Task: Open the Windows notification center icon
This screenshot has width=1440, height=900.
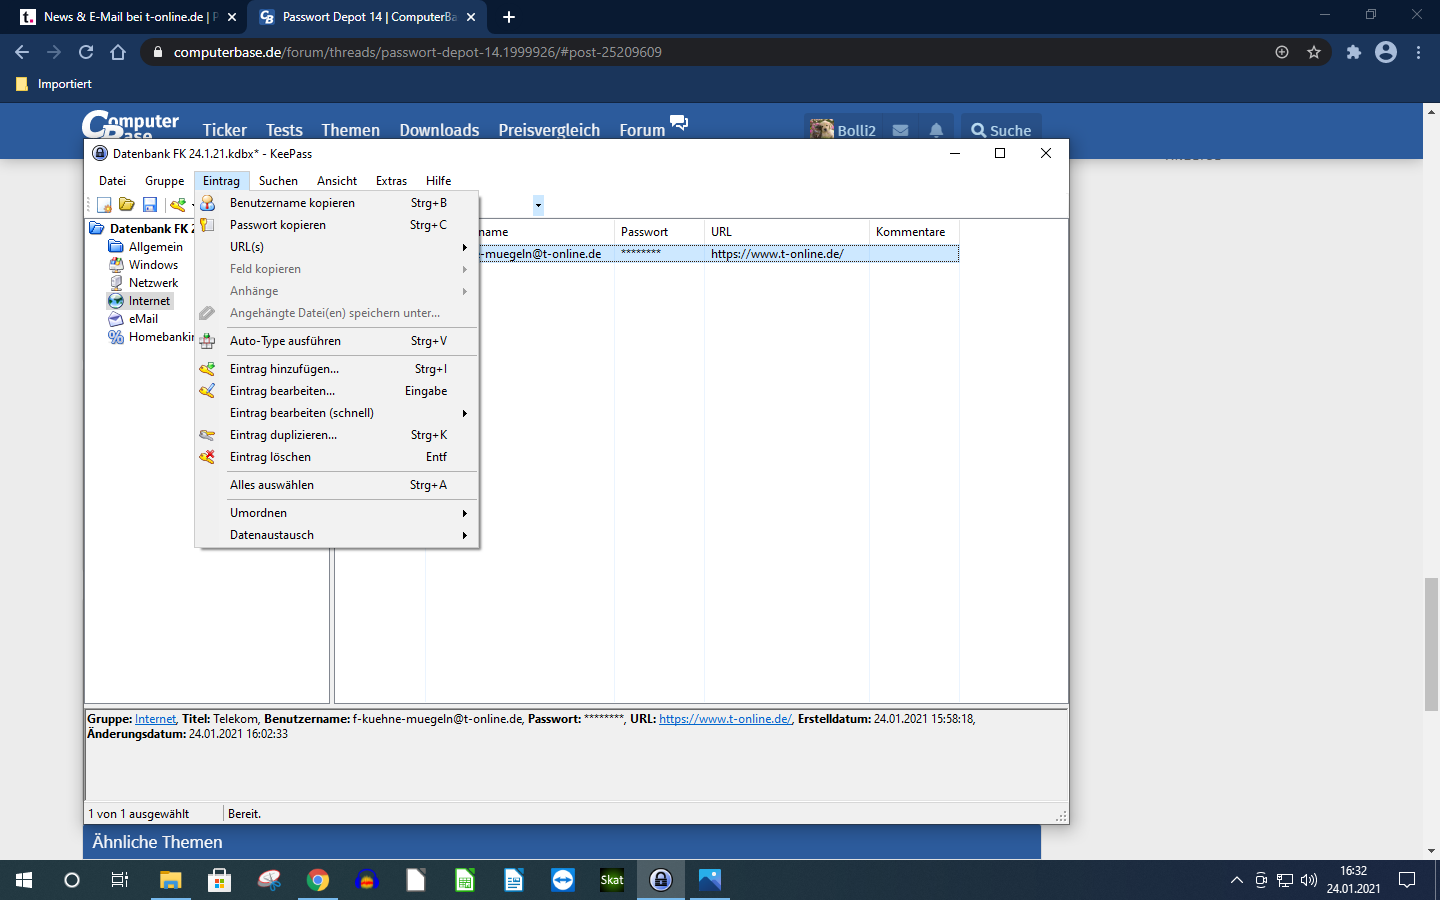Action: tap(1407, 880)
